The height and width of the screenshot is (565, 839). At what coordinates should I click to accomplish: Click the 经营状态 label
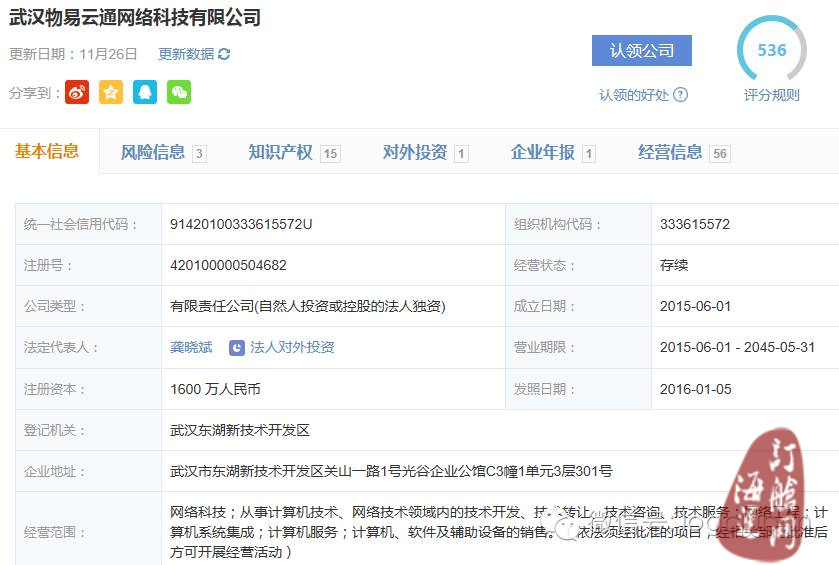click(x=544, y=265)
